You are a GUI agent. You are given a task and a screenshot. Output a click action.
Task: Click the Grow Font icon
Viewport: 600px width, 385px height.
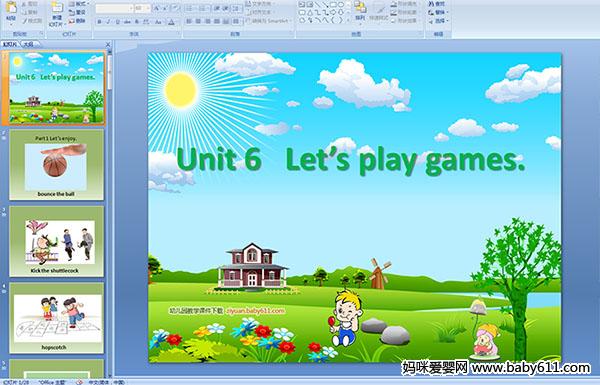pyautogui.click(x=157, y=8)
